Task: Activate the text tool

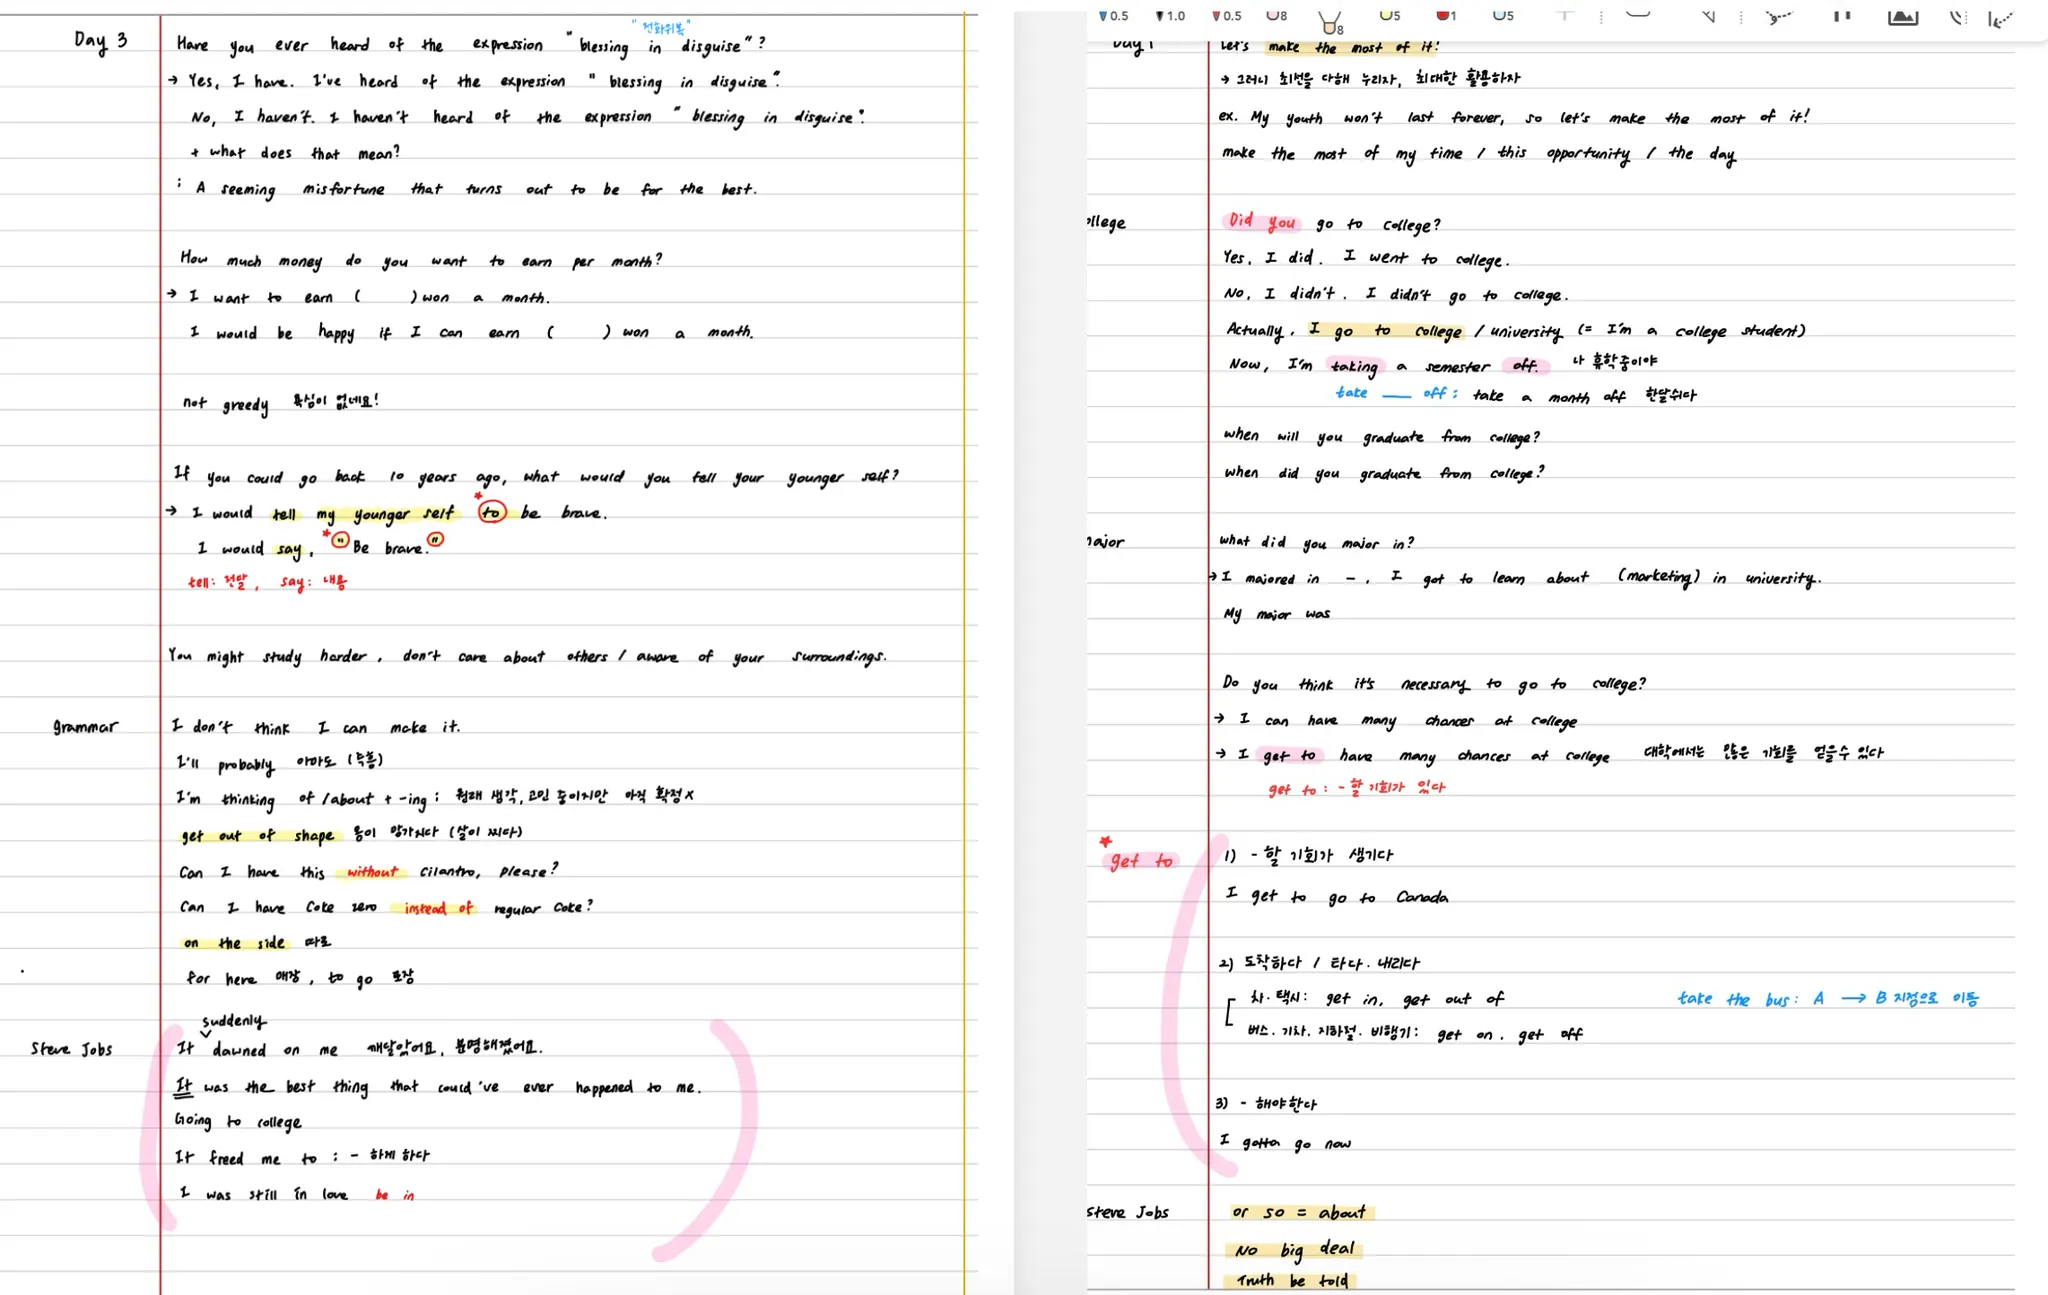Action: 1565,15
